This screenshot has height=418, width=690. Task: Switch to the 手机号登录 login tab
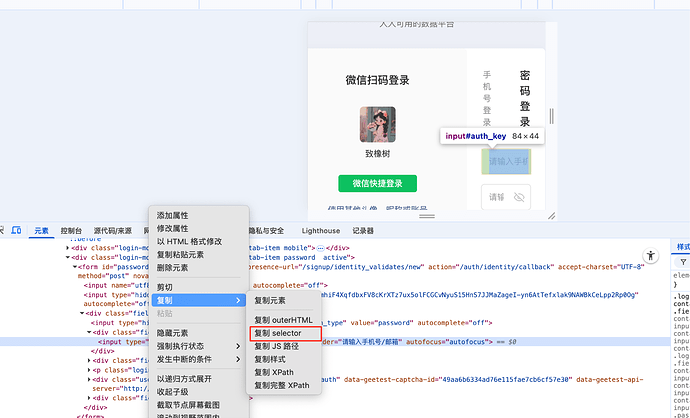[487, 99]
